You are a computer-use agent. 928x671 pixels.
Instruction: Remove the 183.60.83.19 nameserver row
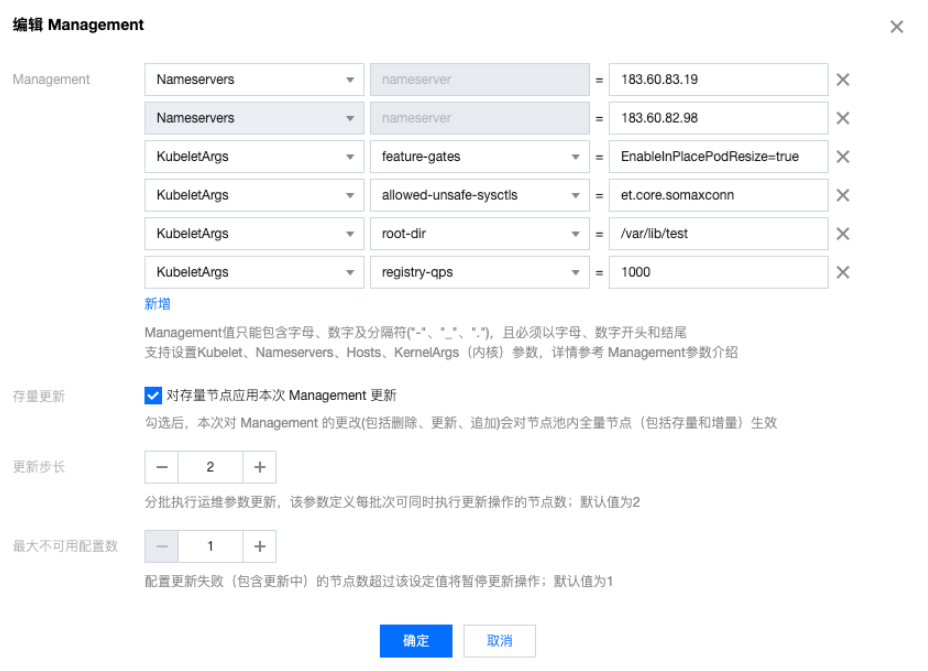[x=843, y=79]
